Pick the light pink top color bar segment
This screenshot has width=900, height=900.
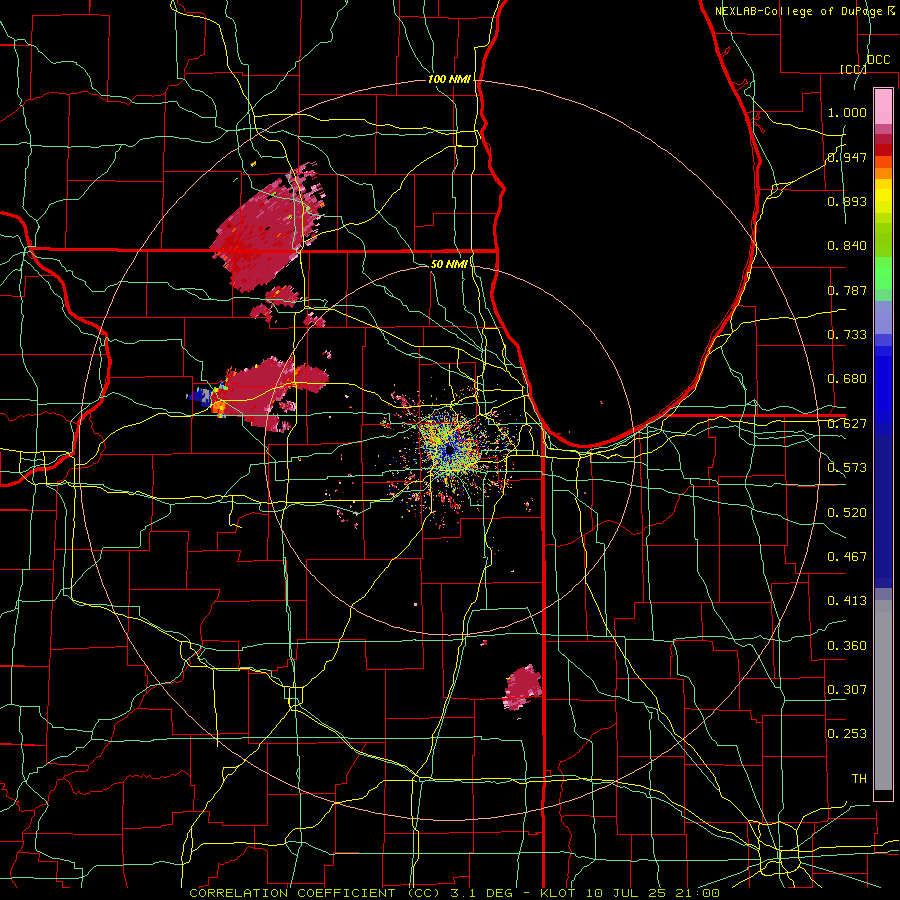pyautogui.click(x=883, y=107)
